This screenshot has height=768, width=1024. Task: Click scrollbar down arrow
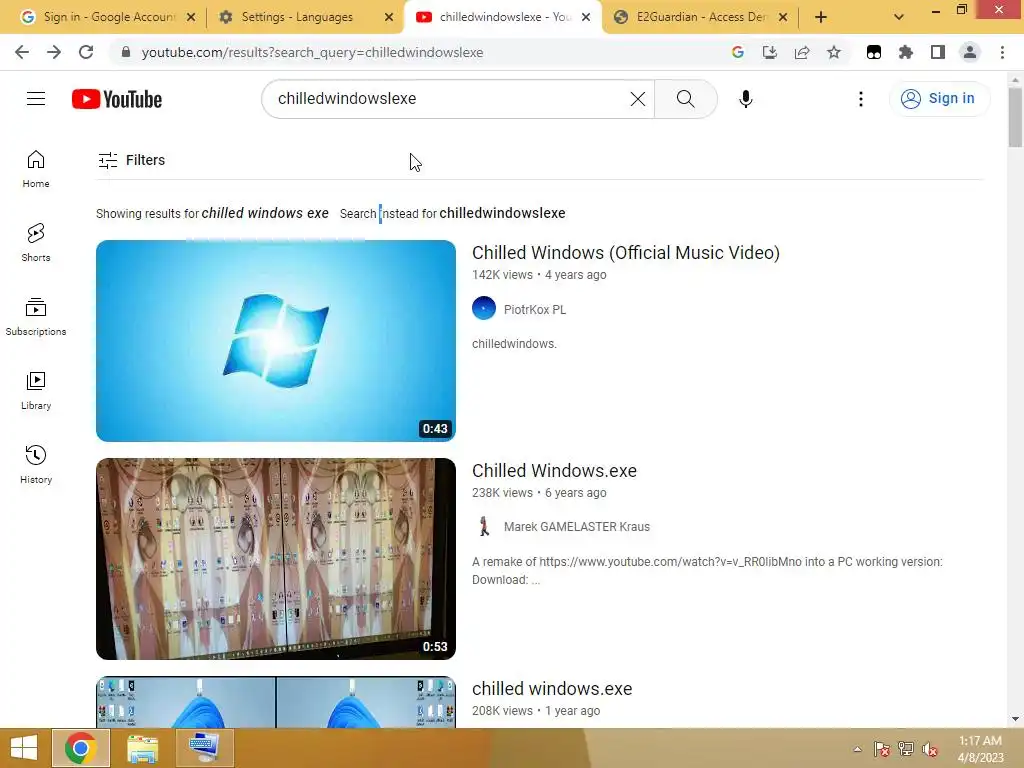click(x=1015, y=719)
